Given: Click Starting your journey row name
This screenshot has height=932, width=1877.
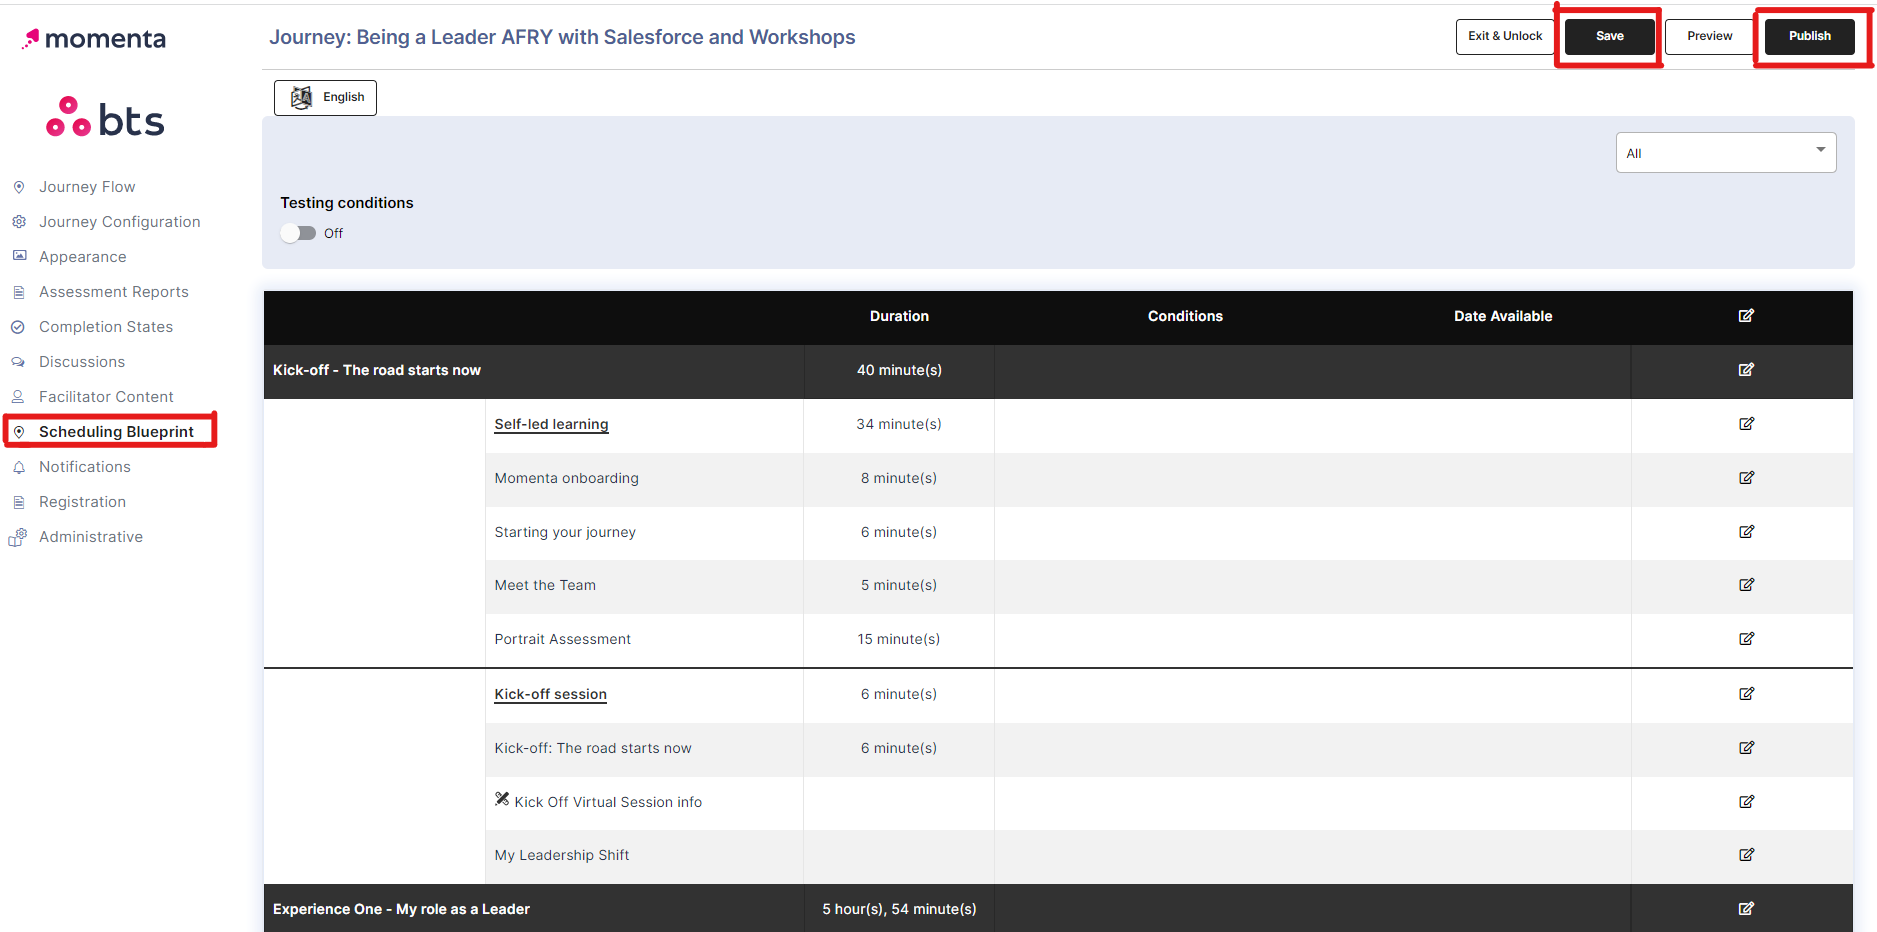Looking at the screenshot, I should click(565, 532).
